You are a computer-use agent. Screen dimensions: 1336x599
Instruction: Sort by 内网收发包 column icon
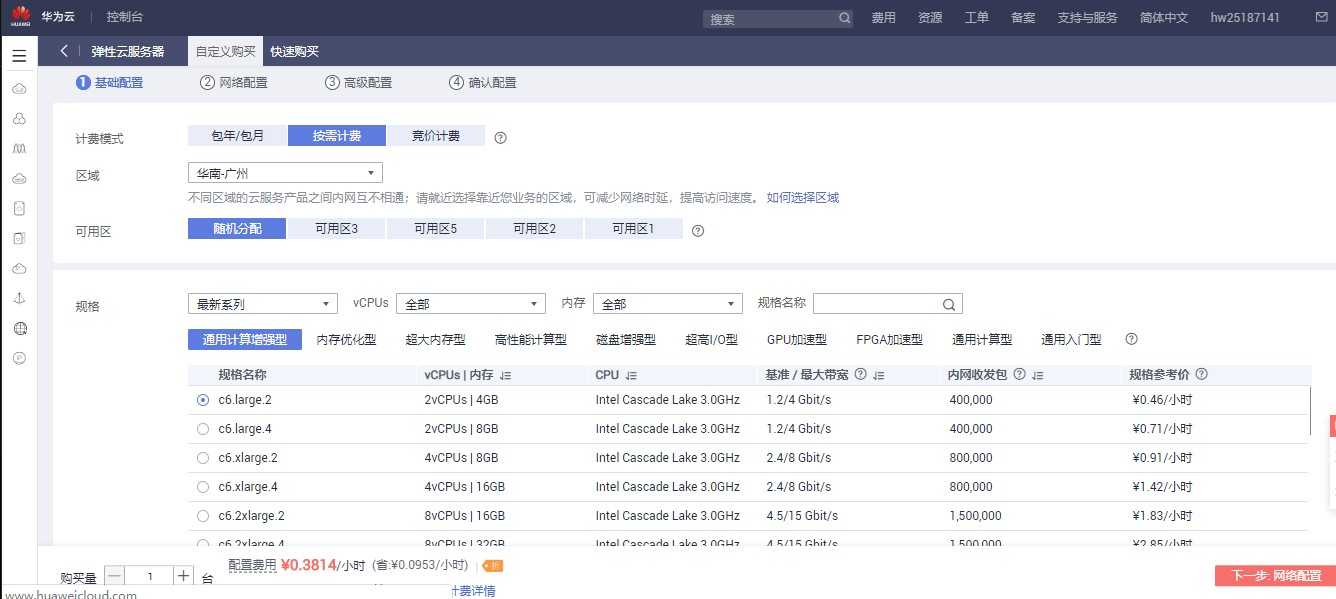(1037, 376)
